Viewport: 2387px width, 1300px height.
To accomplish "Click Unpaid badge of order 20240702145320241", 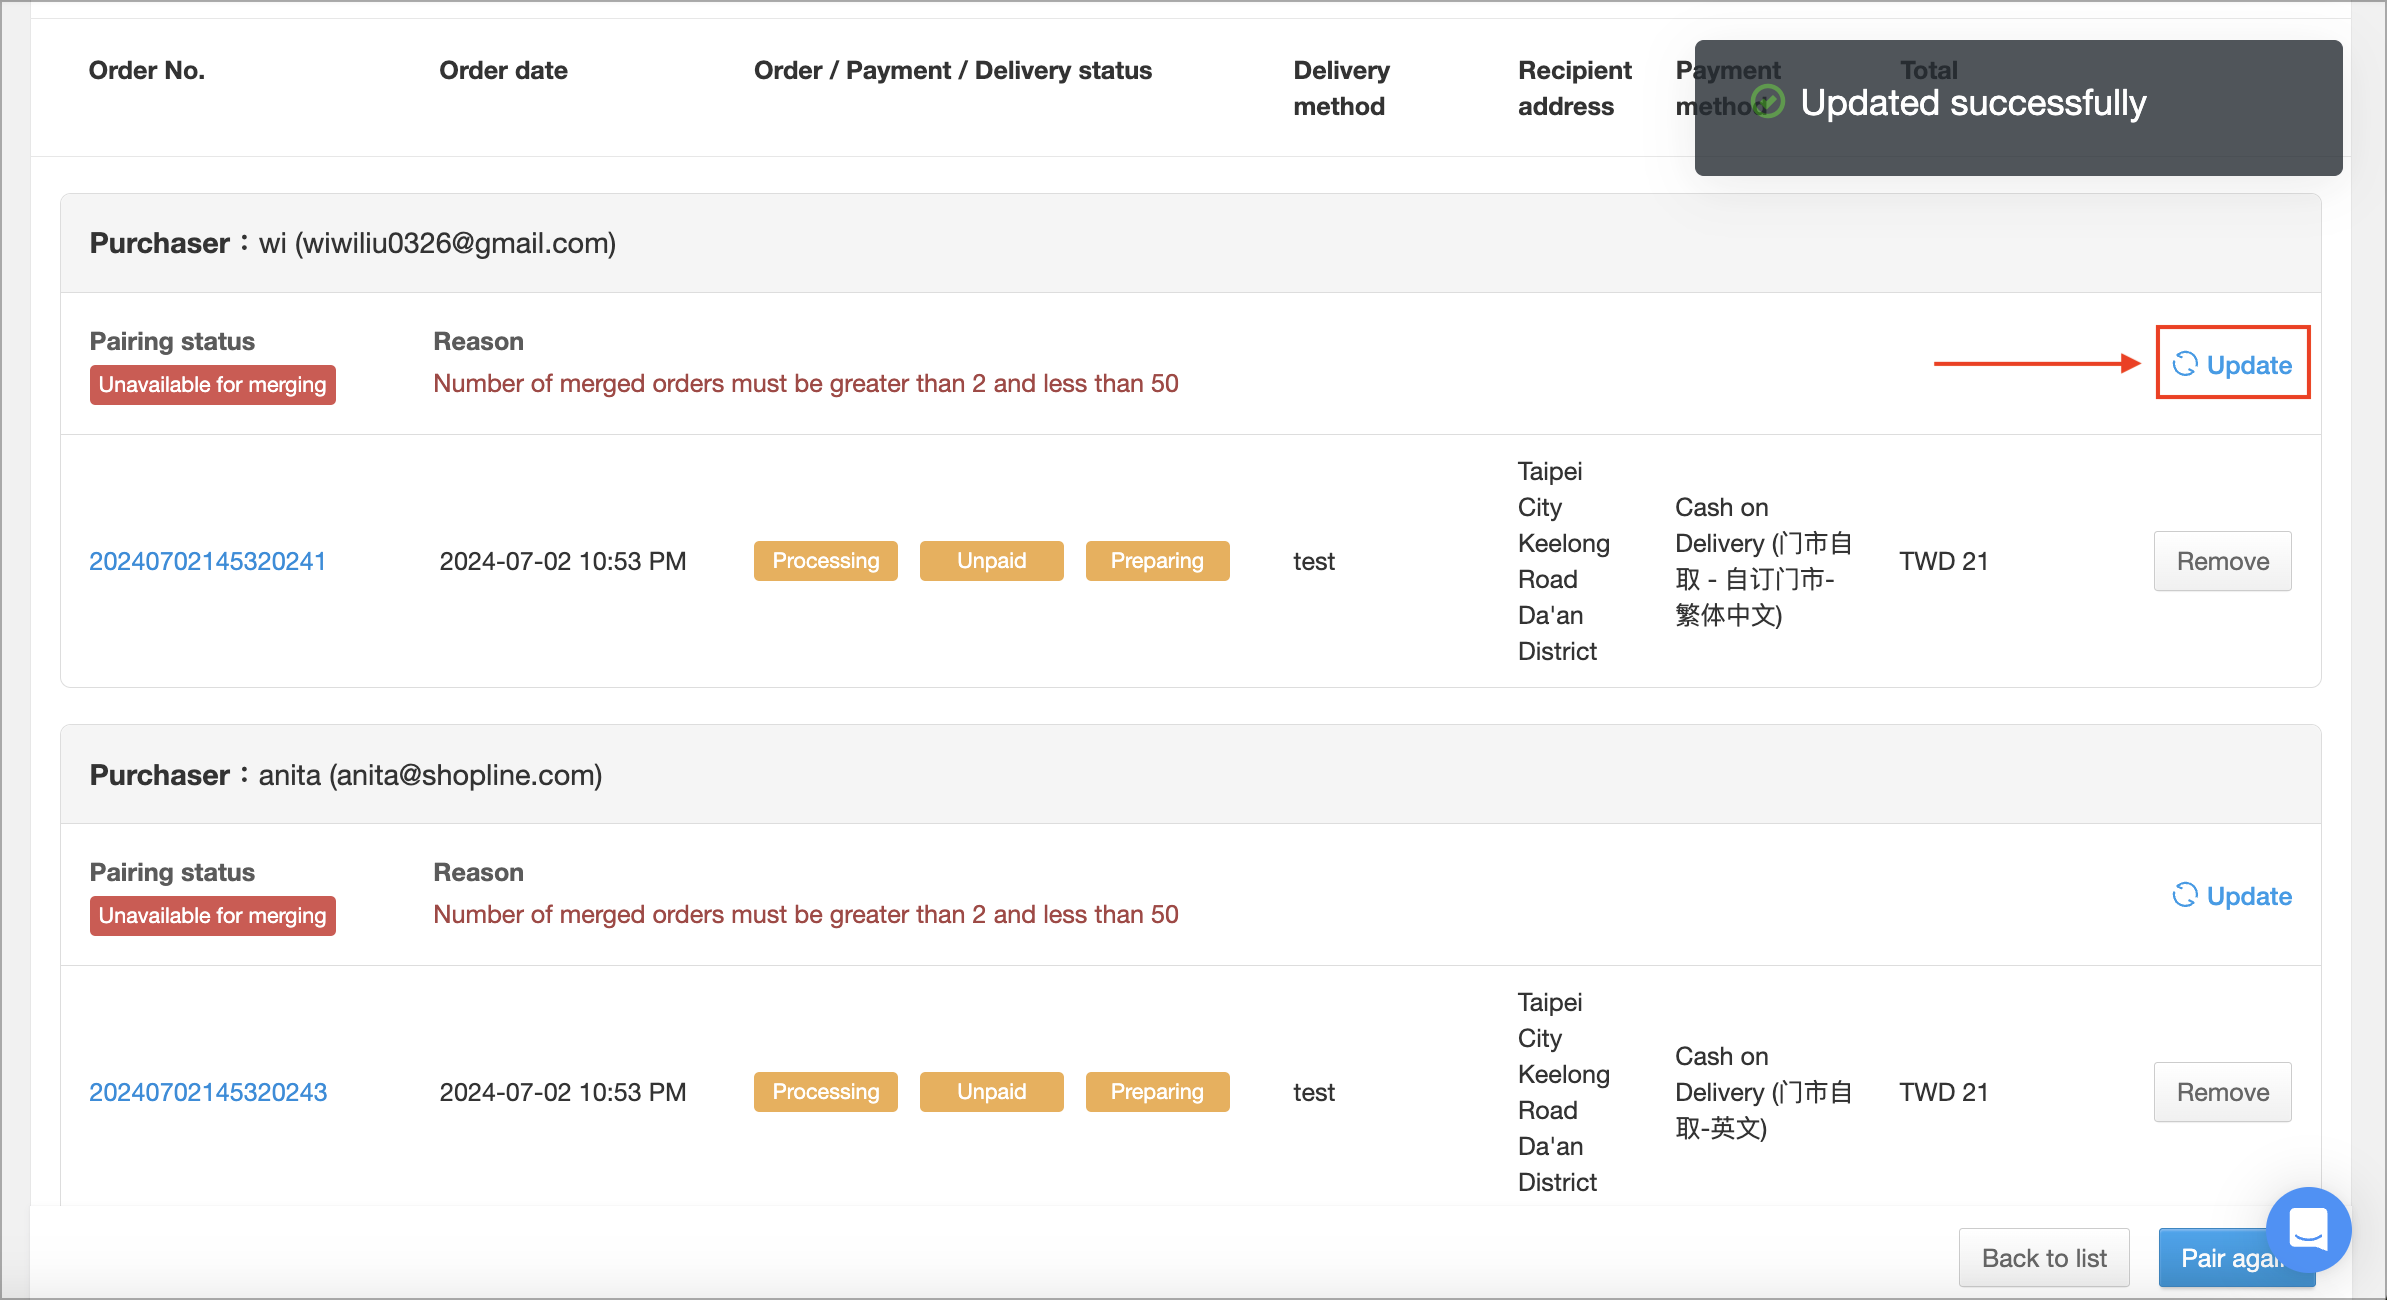I will click(991, 561).
